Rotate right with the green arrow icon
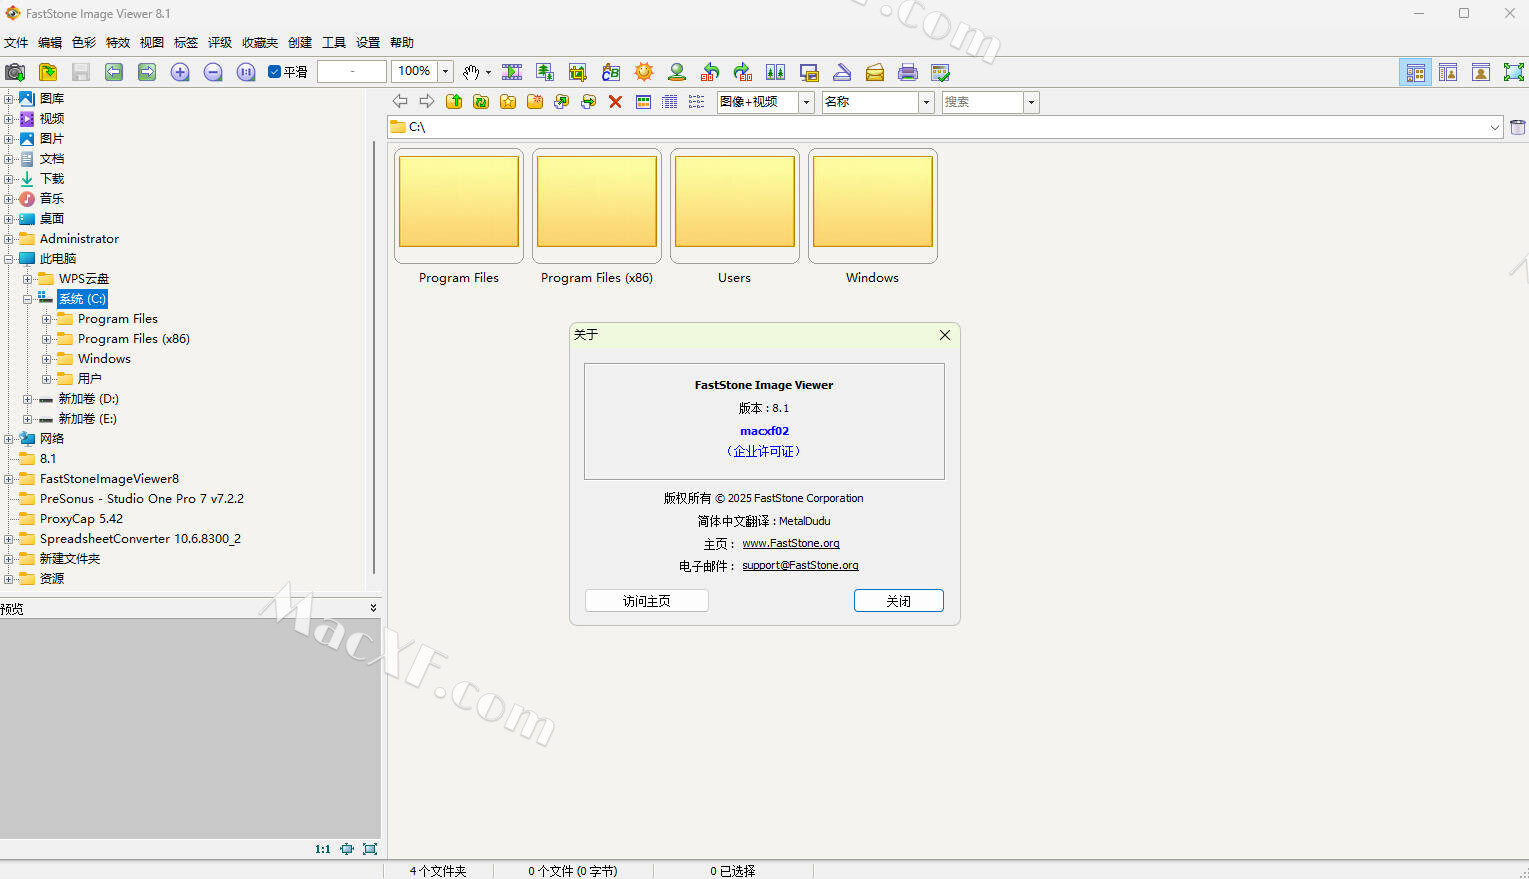This screenshot has width=1529, height=879. pos(743,72)
